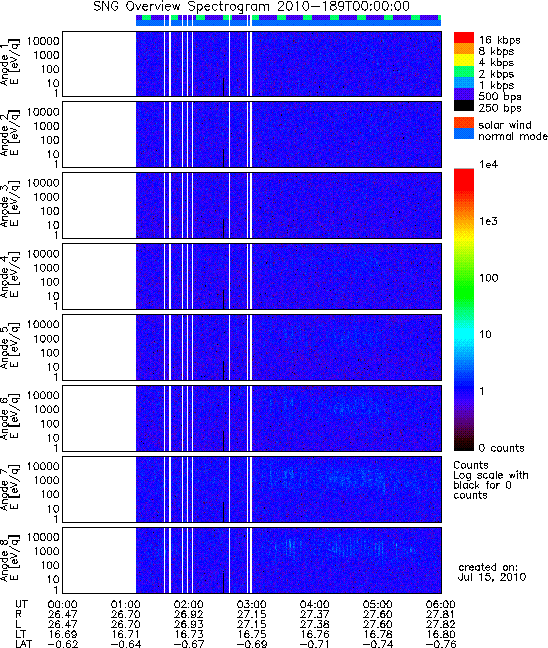Viewport: 548px width, 648px height.
Task: Click the 03:00 UT time label
Action: coord(251,605)
